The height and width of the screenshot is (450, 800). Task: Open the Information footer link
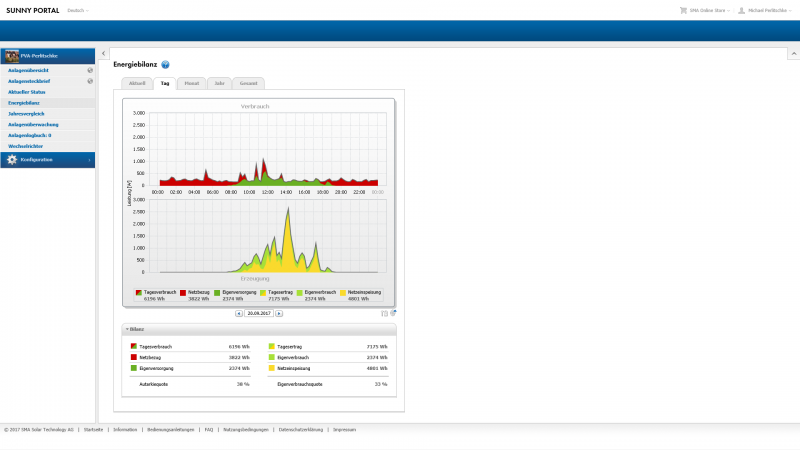(125, 430)
